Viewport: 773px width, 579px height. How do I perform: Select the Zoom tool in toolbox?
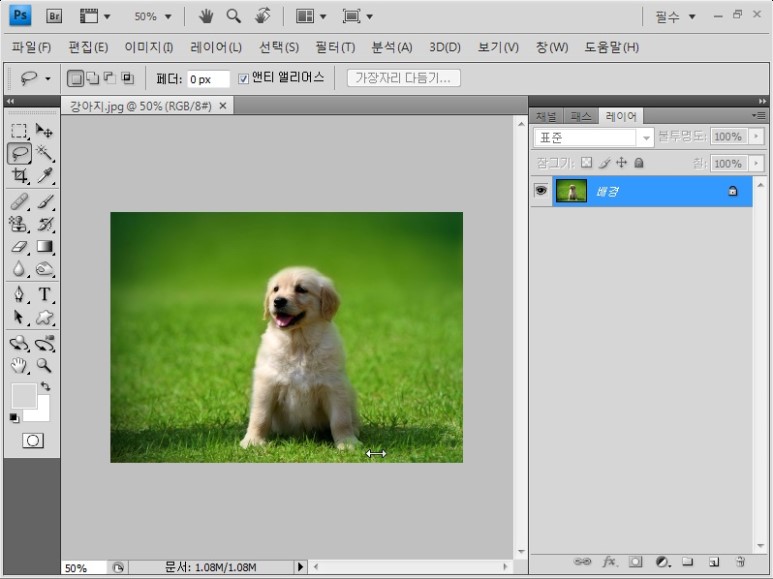(x=45, y=366)
